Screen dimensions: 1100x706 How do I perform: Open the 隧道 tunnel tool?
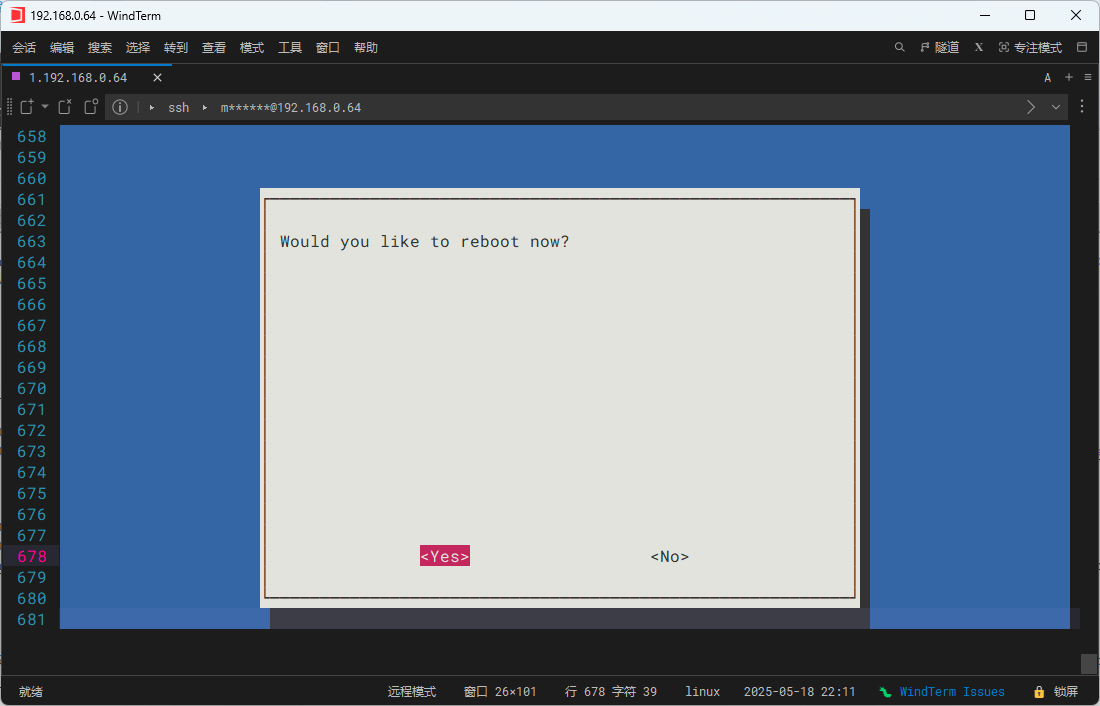click(x=940, y=47)
